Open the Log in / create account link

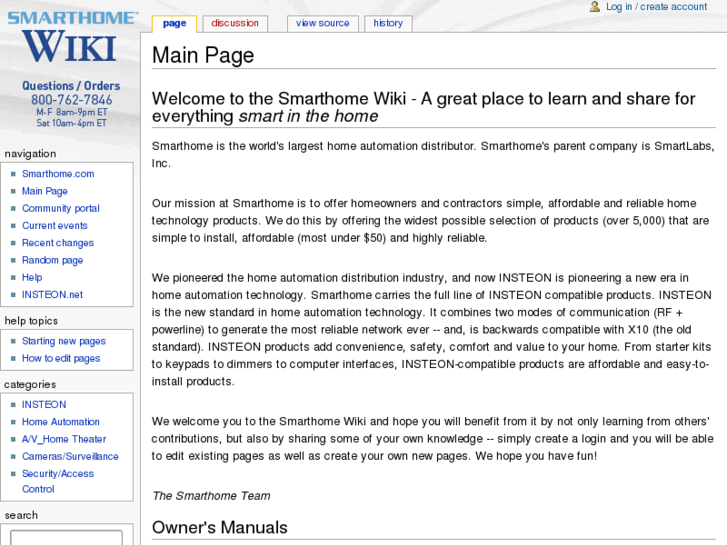[x=656, y=6]
